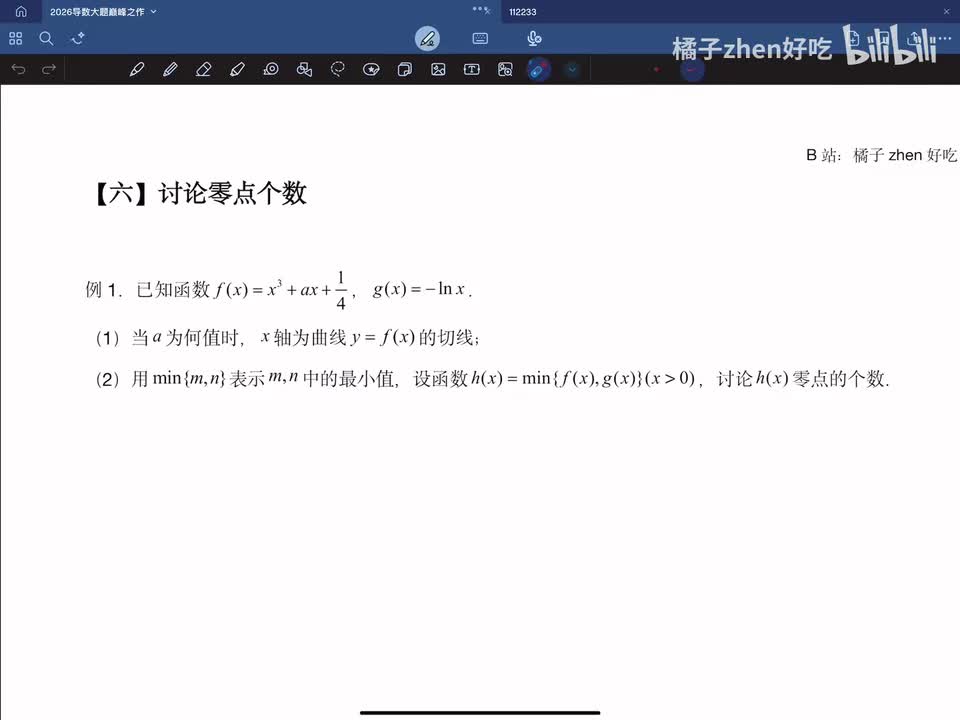Open the page thumbnails grid view
The width and height of the screenshot is (960, 720).
coord(16,39)
